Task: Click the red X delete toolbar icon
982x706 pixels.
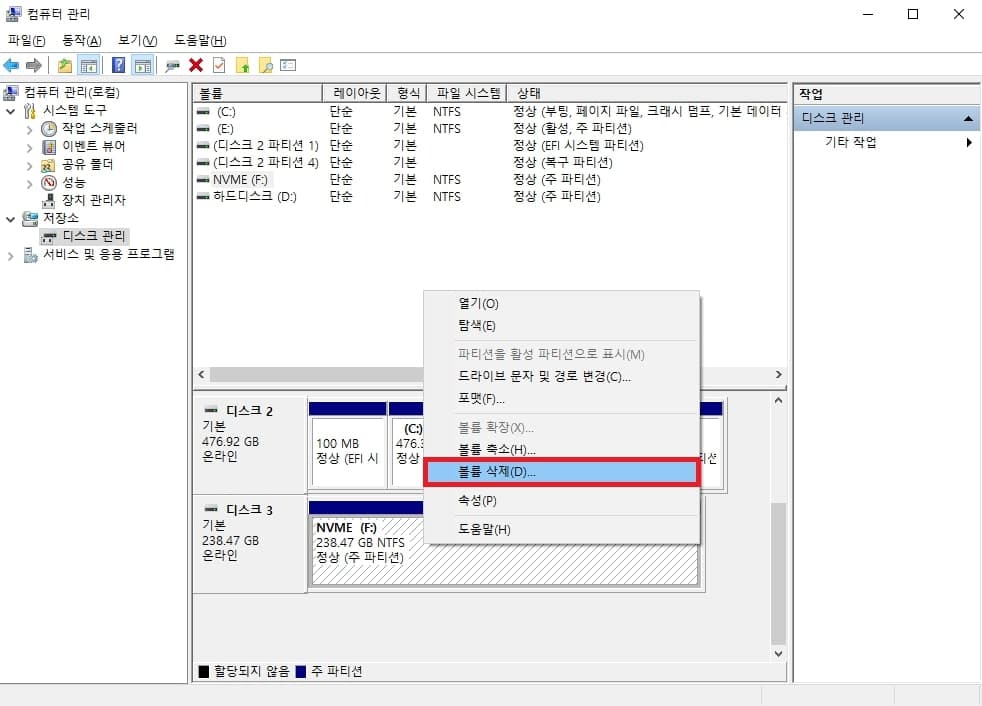Action: tap(197, 64)
